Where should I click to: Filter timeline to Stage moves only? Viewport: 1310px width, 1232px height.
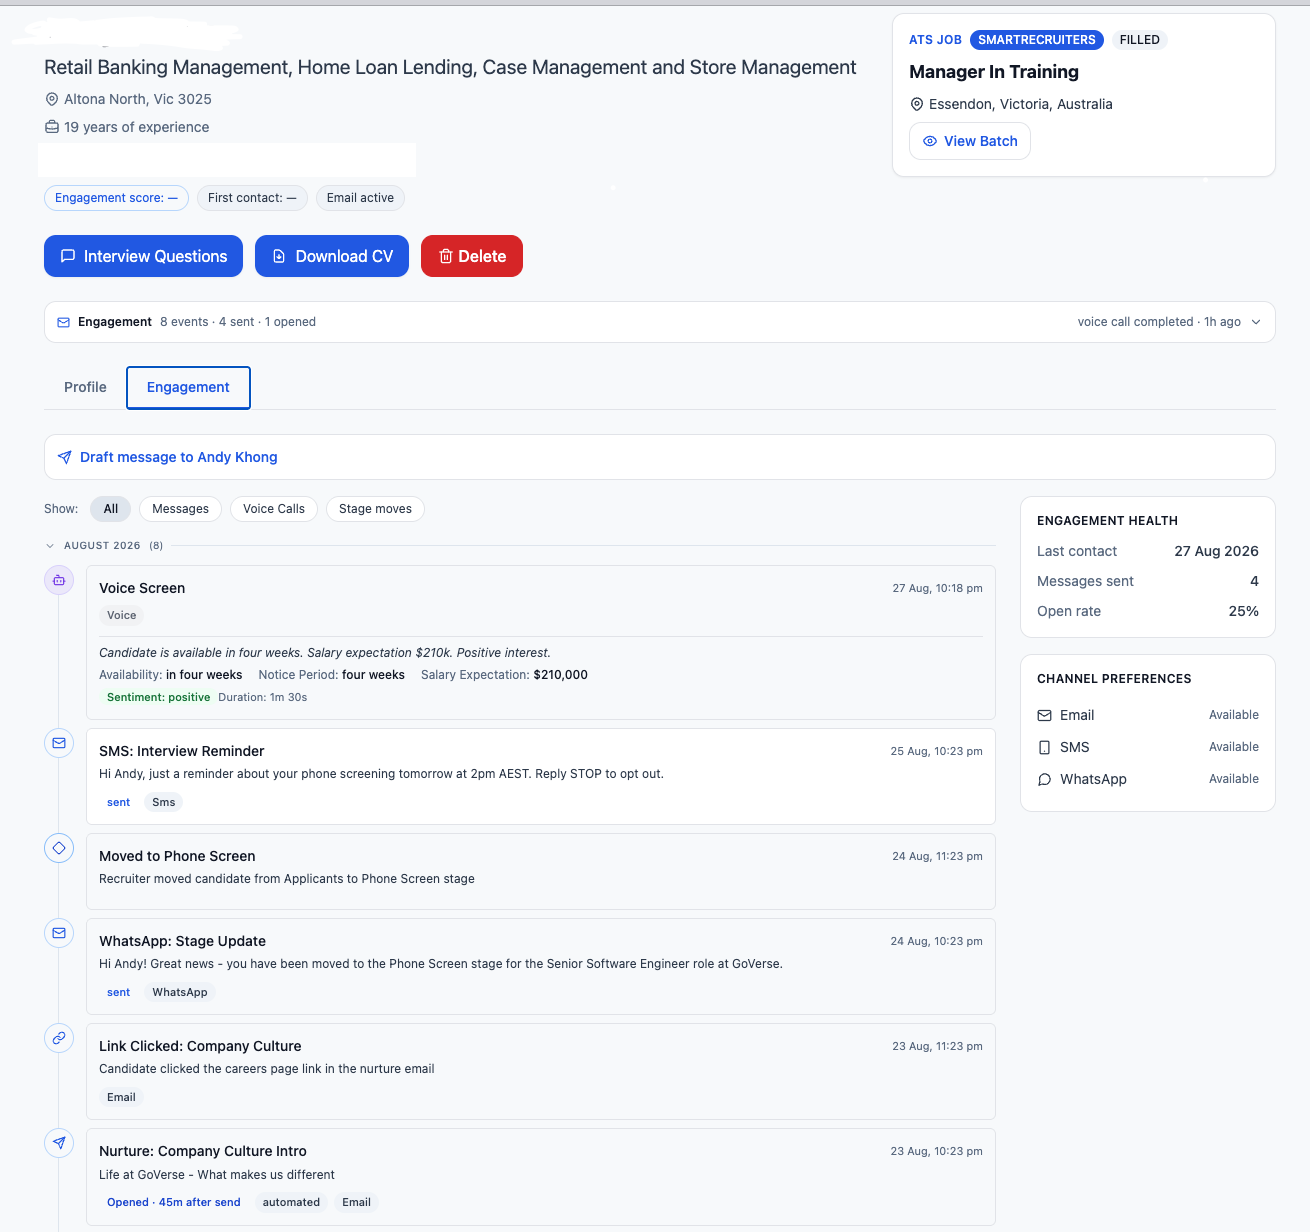click(375, 509)
